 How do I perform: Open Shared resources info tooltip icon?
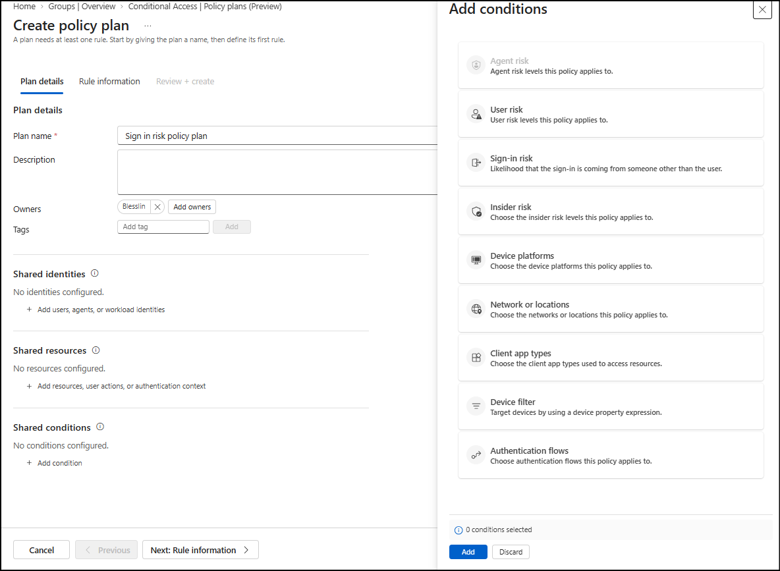point(96,350)
